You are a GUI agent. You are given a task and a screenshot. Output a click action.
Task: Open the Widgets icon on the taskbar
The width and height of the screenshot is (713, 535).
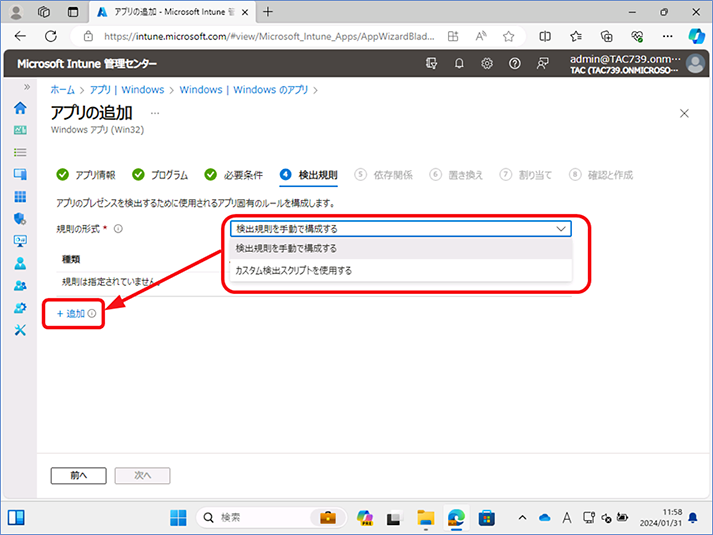[x=16, y=518]
